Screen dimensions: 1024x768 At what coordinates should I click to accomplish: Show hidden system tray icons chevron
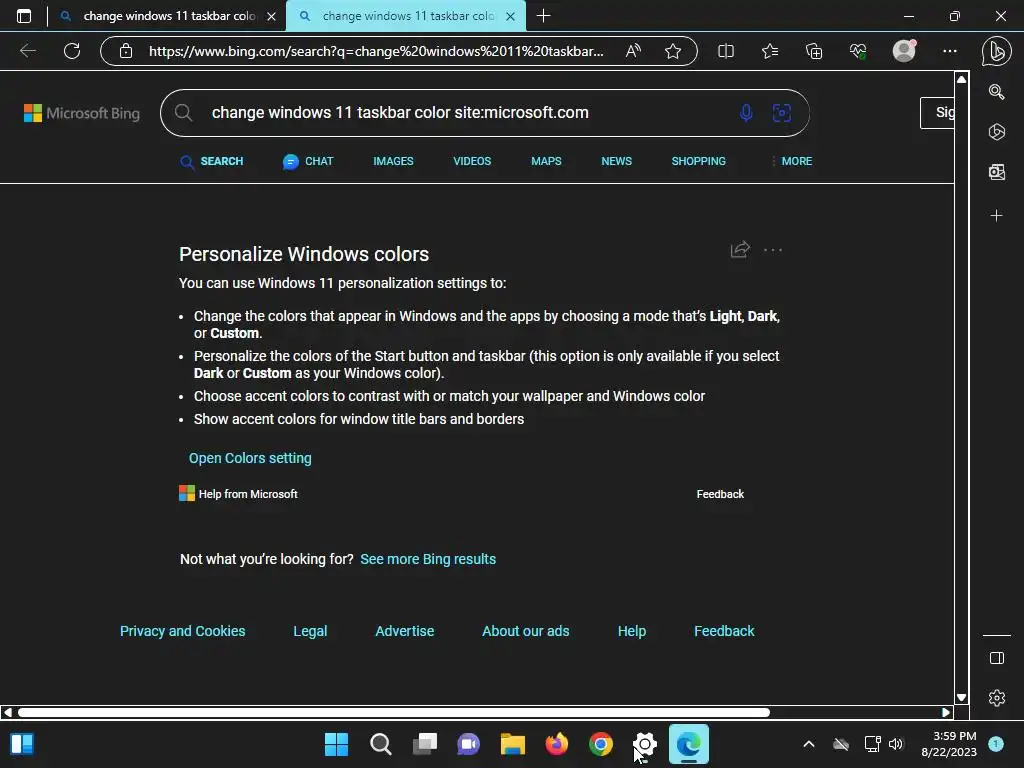[808, 744]
